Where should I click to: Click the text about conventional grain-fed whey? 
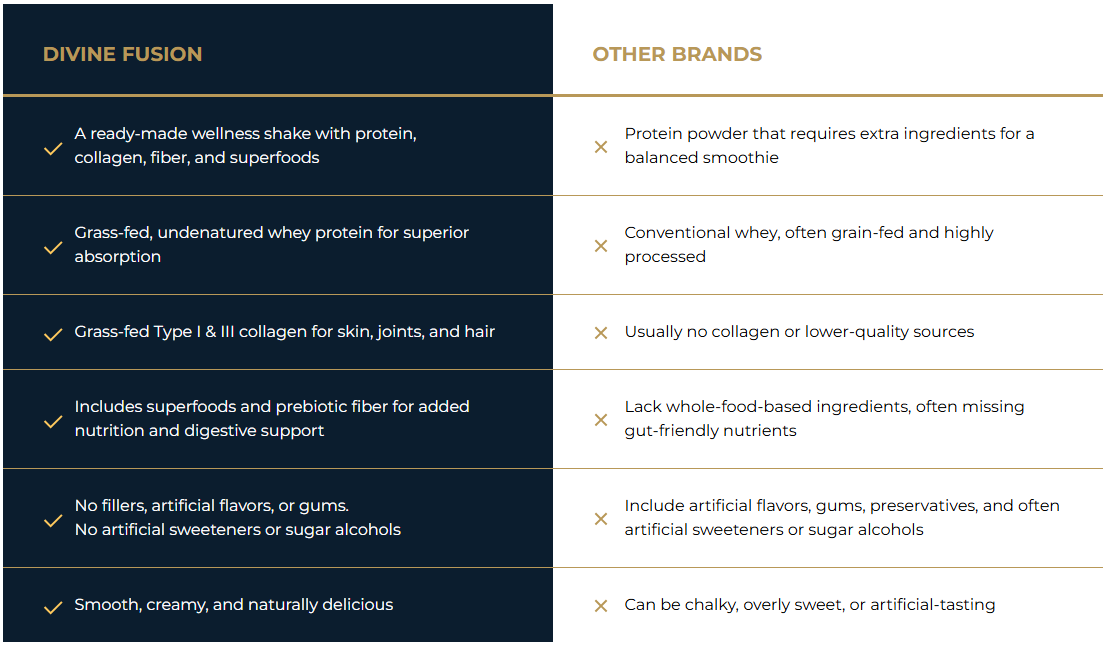pos(809,244)
